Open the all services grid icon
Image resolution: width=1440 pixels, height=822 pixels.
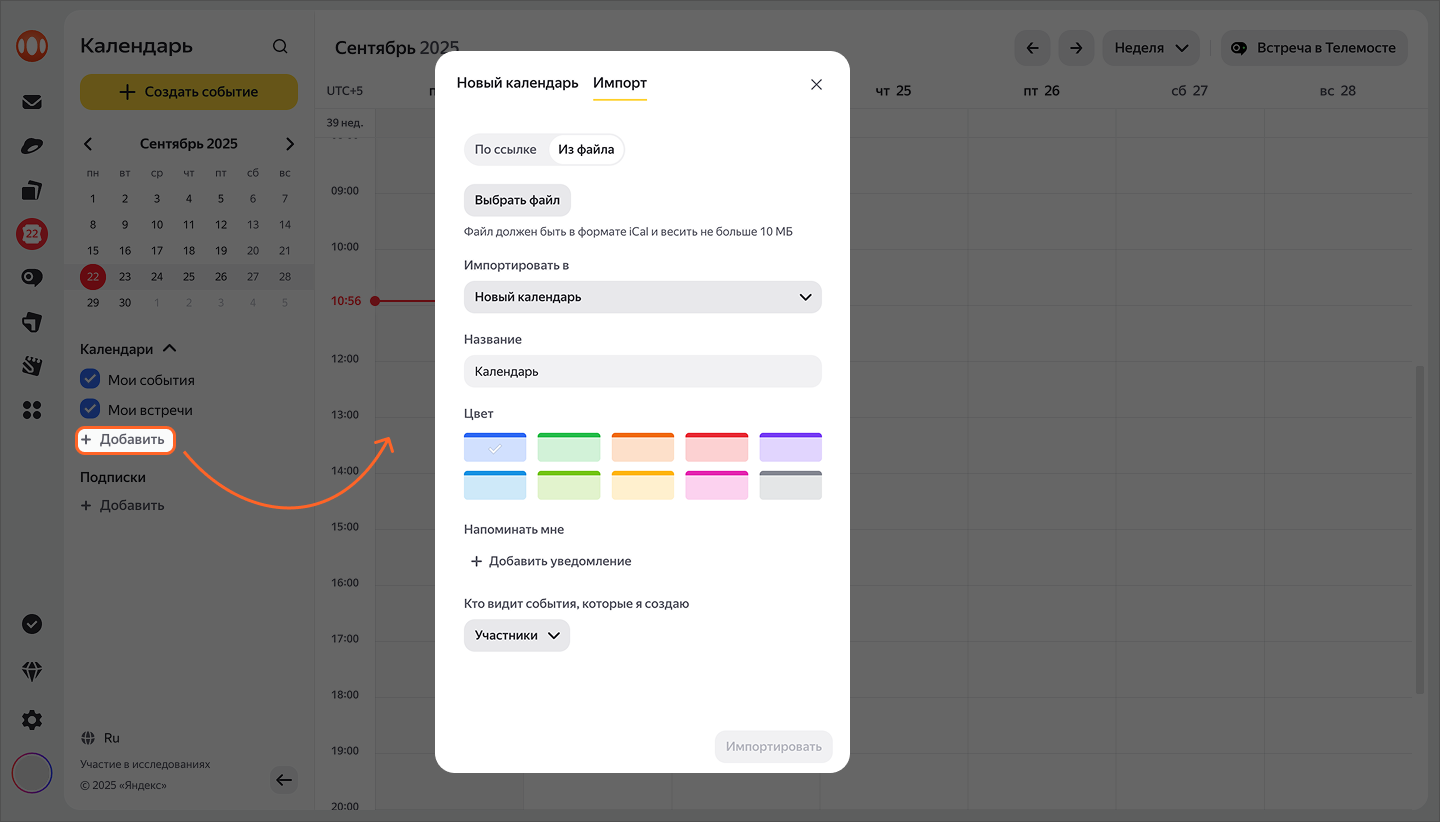pyautogui.click(x=32, y=410)
